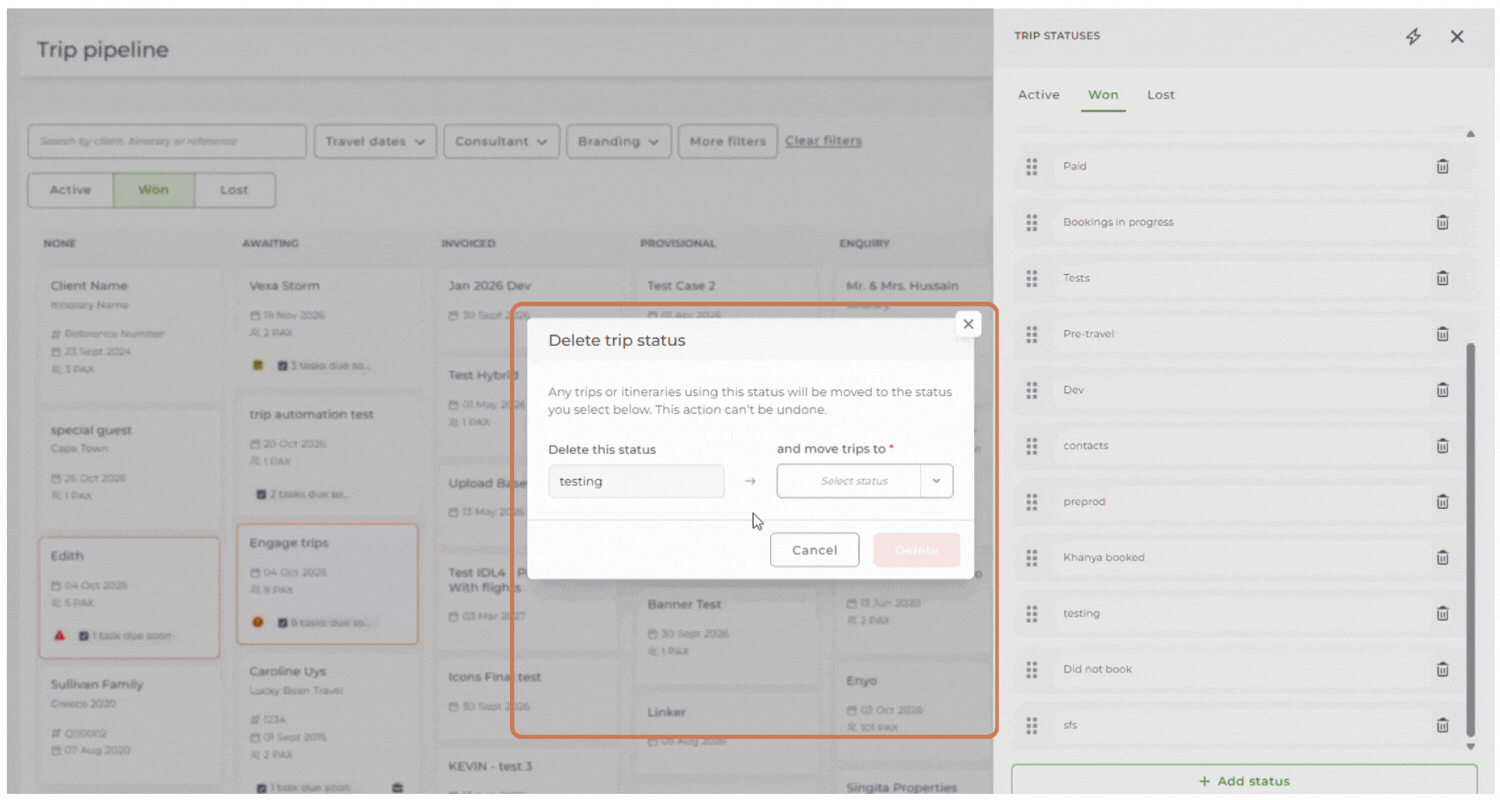The height and width of the screenshot is (800, 1500).
Task: Select Lost pipeline segment button
Action: pyautogui.click(x=234, y=190)
